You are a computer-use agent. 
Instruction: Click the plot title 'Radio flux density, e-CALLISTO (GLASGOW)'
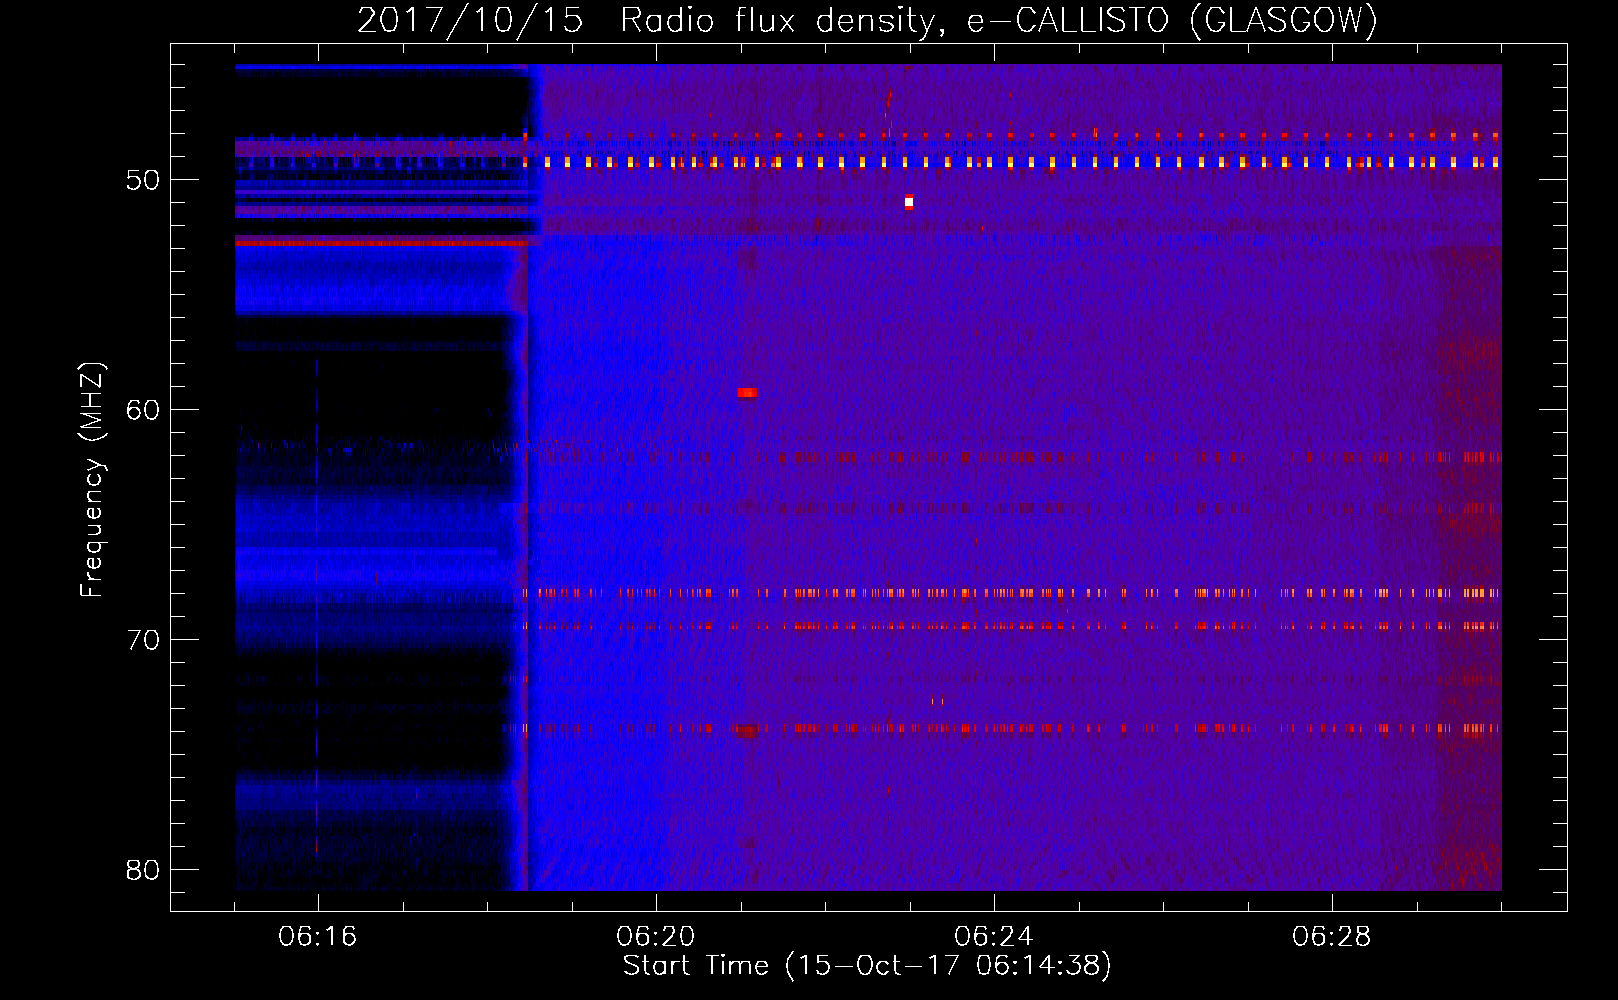(999, 20)
